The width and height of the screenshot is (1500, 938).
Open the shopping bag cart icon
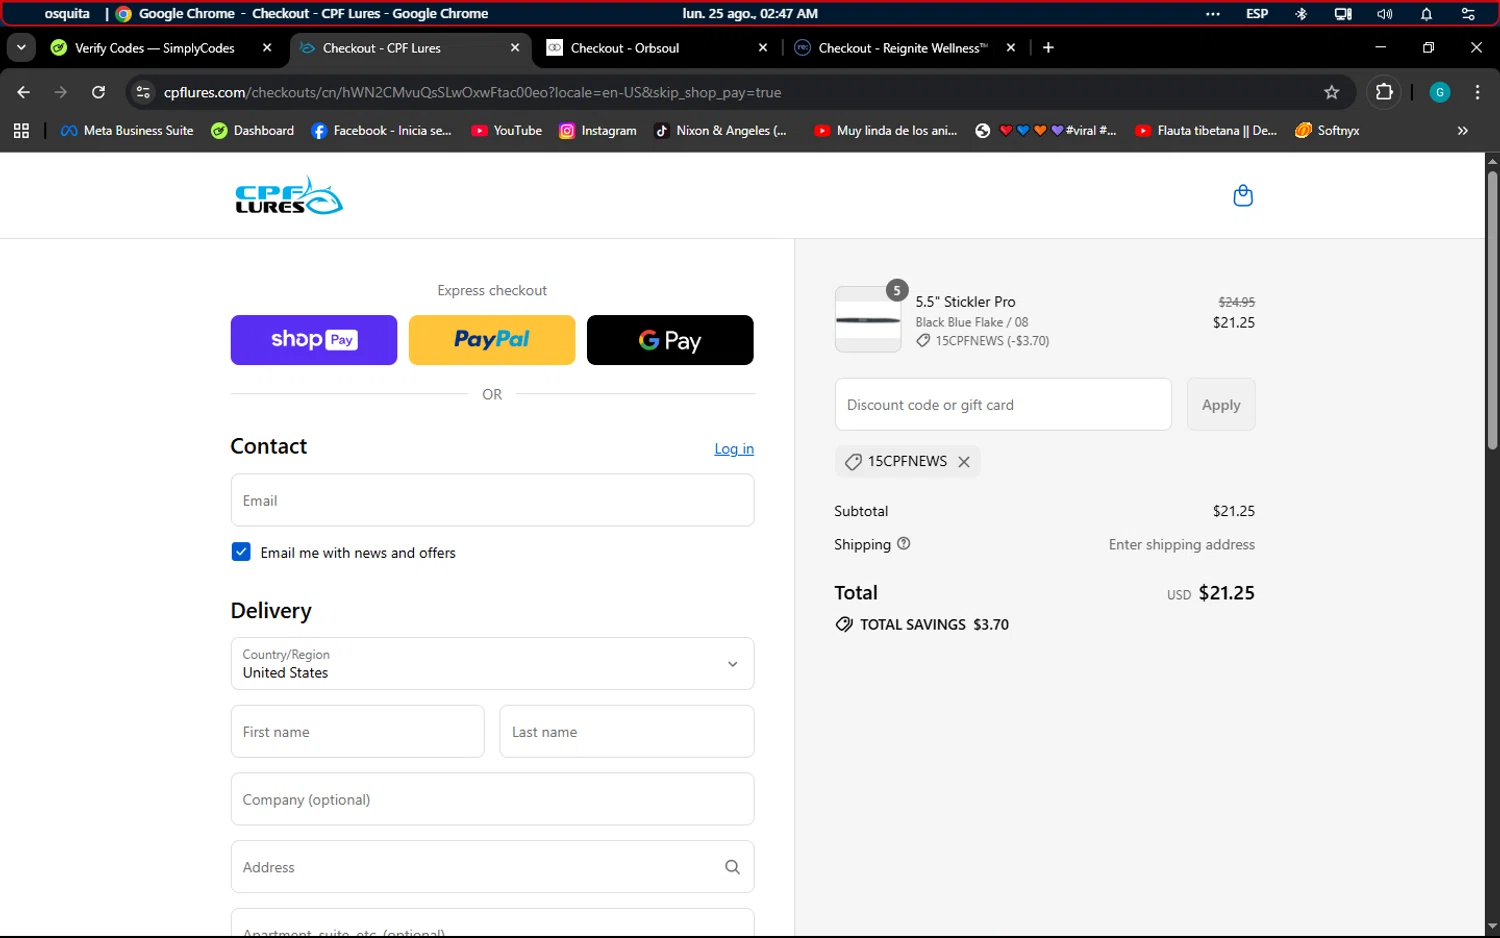[1243, 196]
